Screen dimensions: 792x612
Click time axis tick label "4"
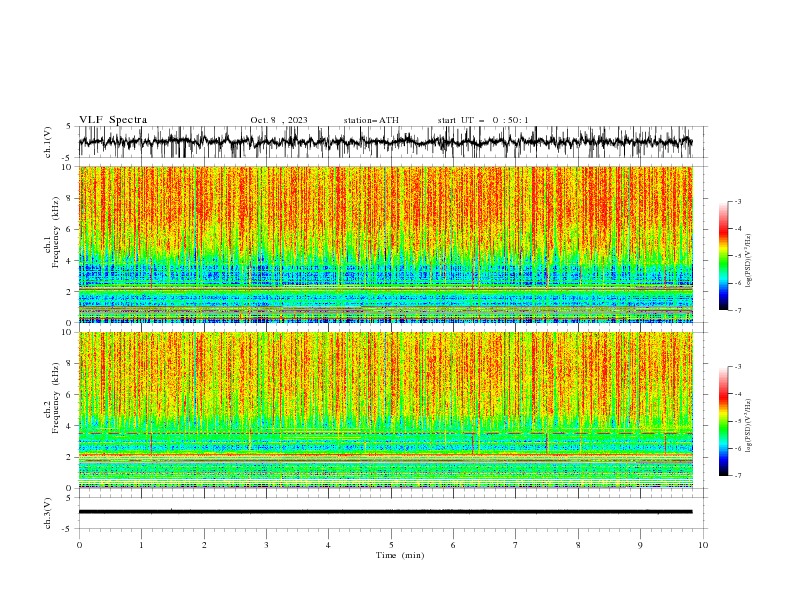329,545
